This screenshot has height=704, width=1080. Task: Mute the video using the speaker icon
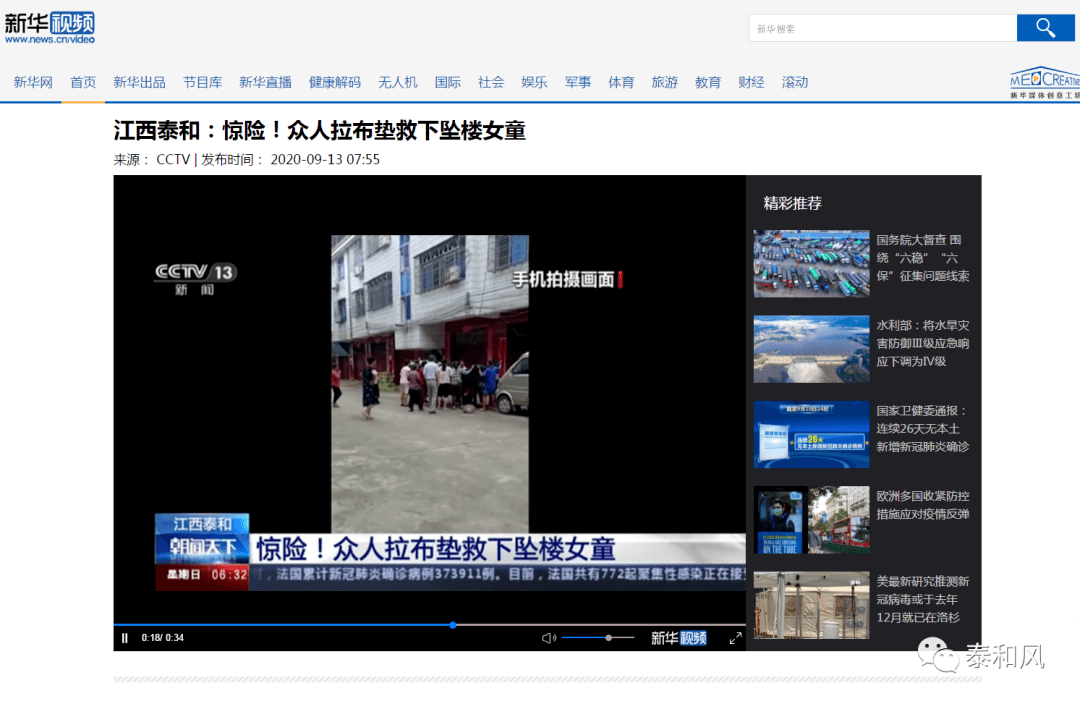pos(548,638)
